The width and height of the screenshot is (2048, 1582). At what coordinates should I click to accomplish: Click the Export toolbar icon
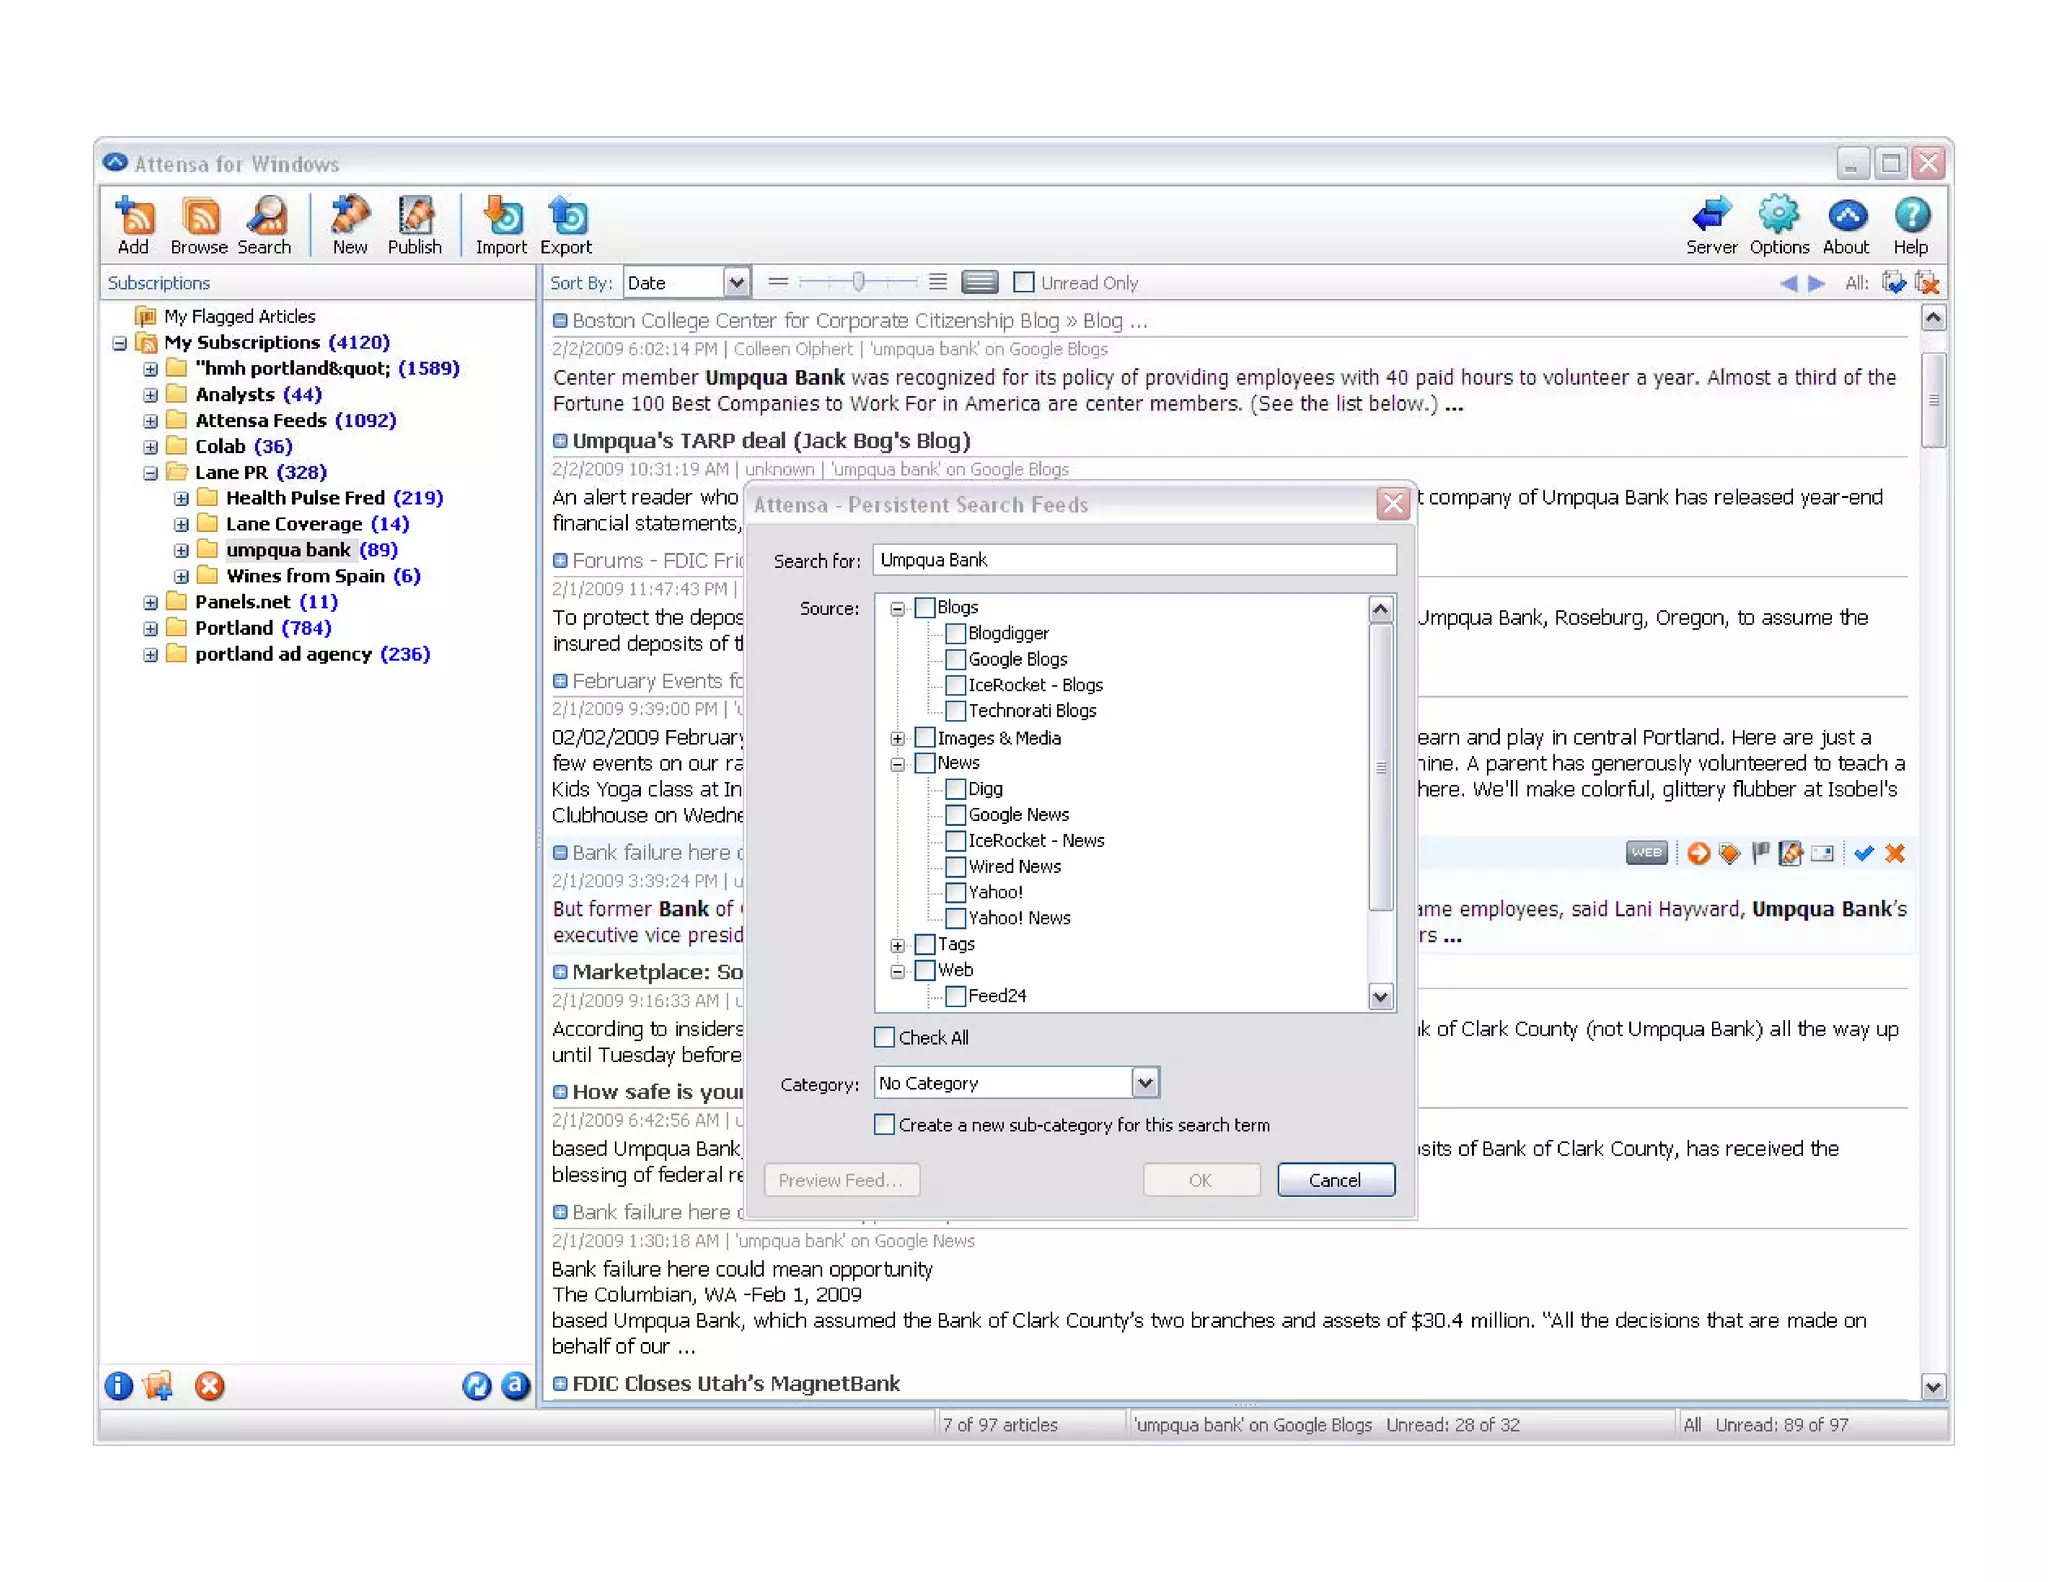(566, 226)
